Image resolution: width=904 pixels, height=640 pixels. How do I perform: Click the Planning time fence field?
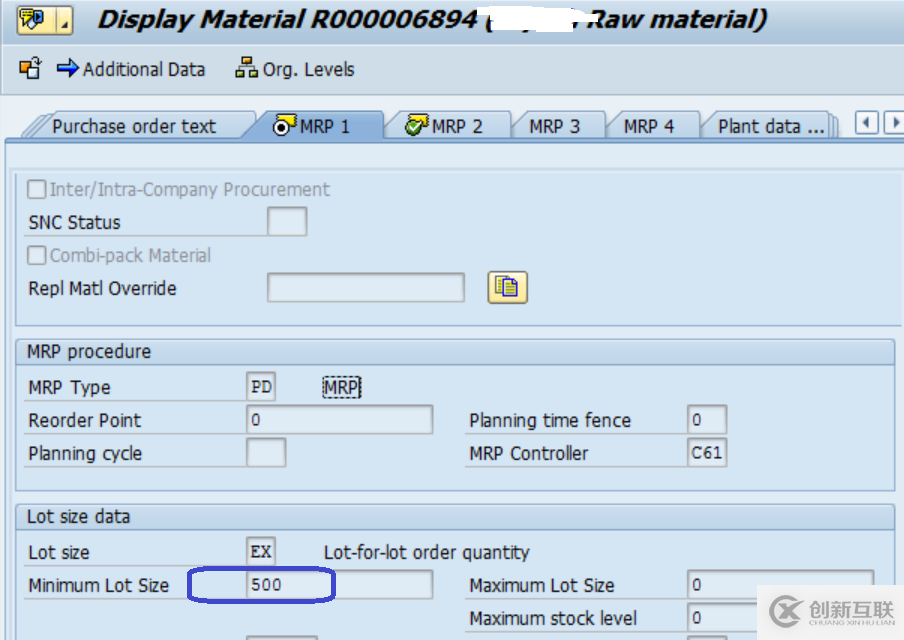coord(707,420)
